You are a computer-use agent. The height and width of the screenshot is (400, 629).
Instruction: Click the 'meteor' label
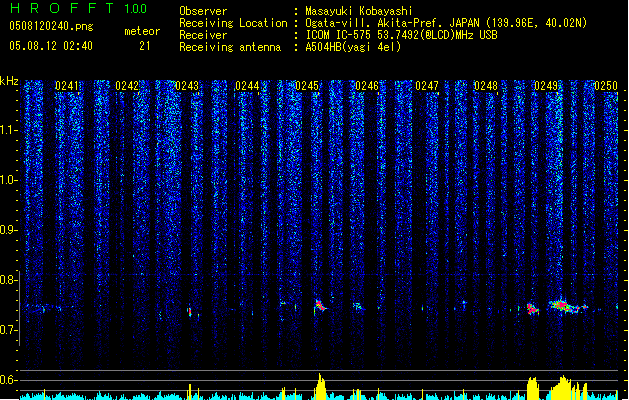(x=142, y=31)
